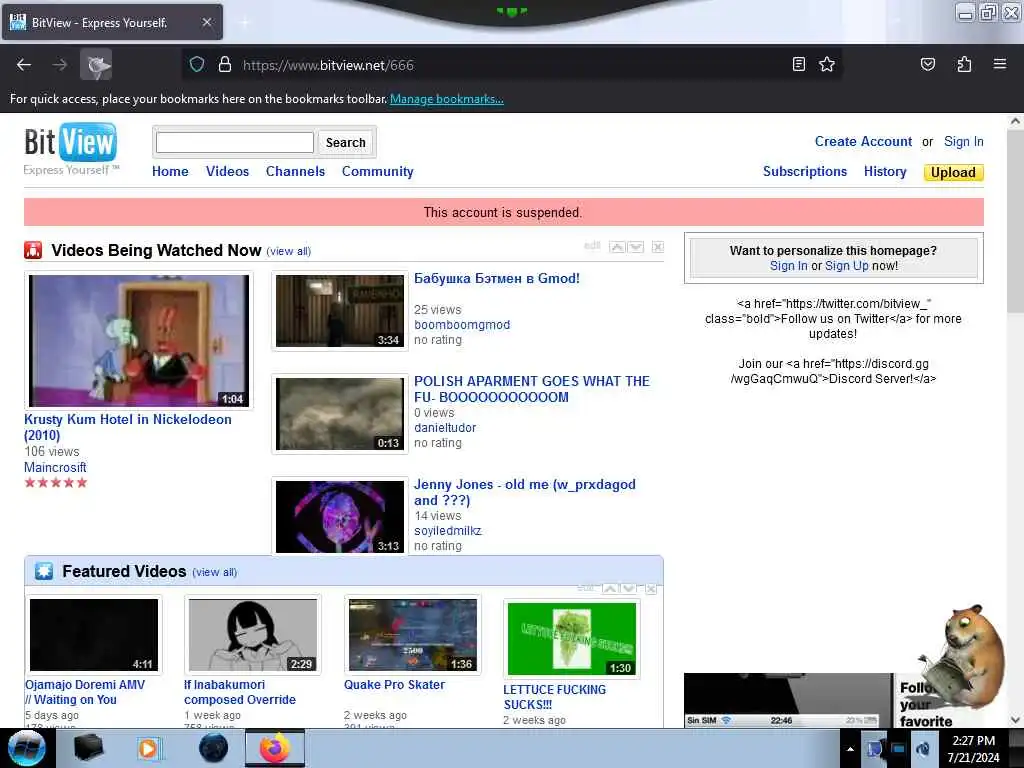View site security via the padlock icon
The image size is (1024, 768).
pyautogui.click(x=225, y=65)
